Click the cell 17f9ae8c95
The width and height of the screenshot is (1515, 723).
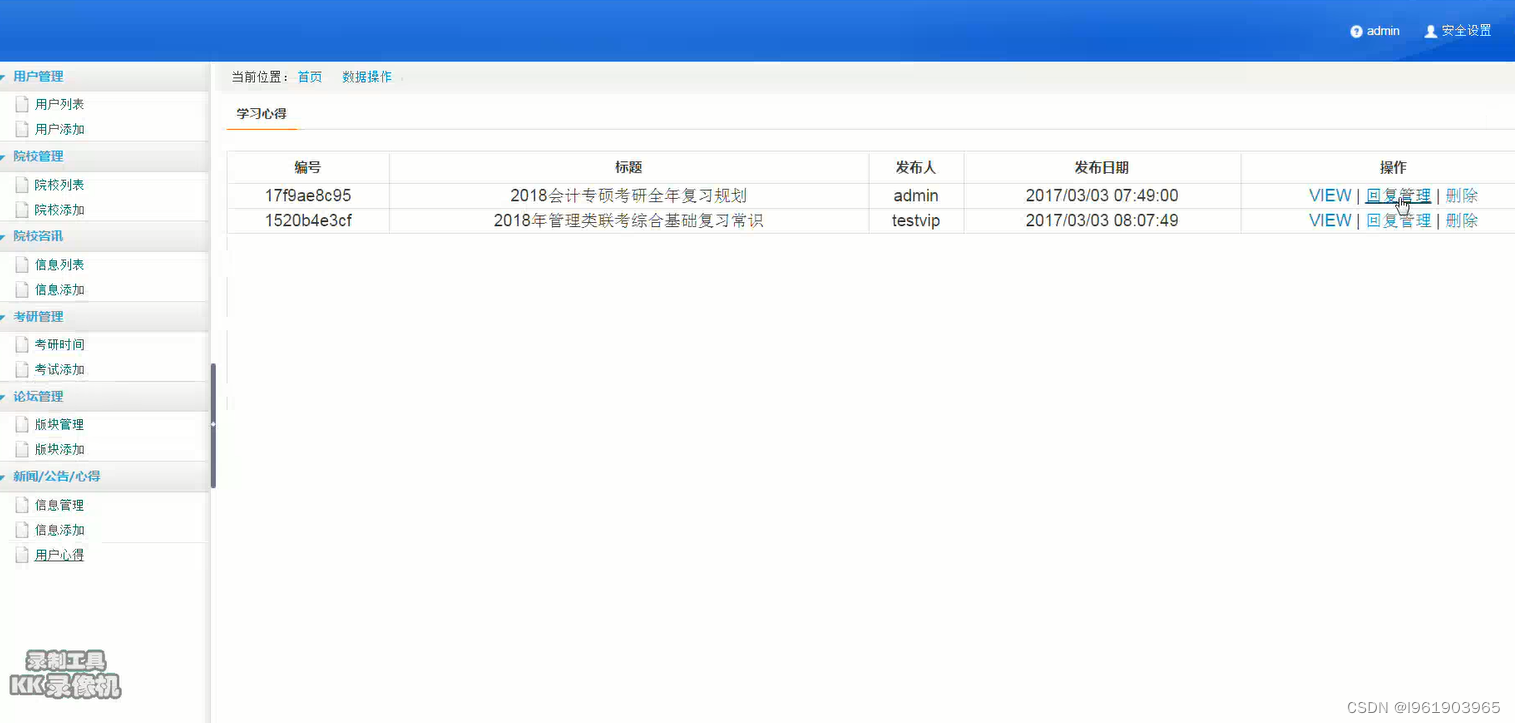pos(308,196)
